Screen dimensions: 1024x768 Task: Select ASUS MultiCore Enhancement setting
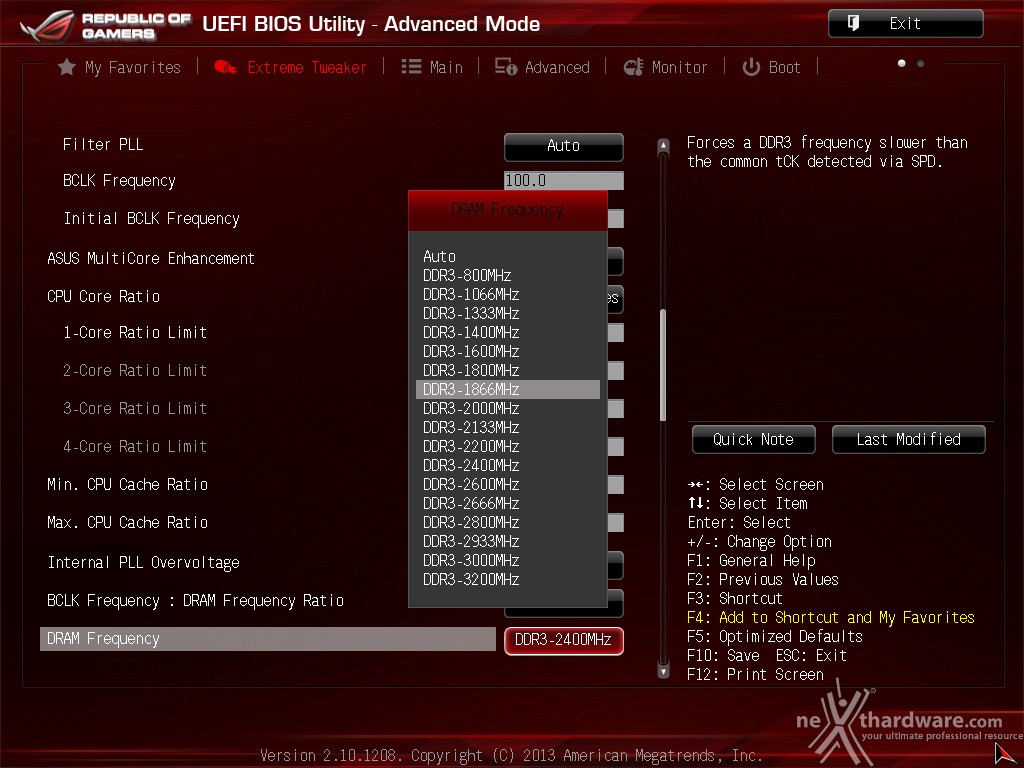click(x=151, y=258)
